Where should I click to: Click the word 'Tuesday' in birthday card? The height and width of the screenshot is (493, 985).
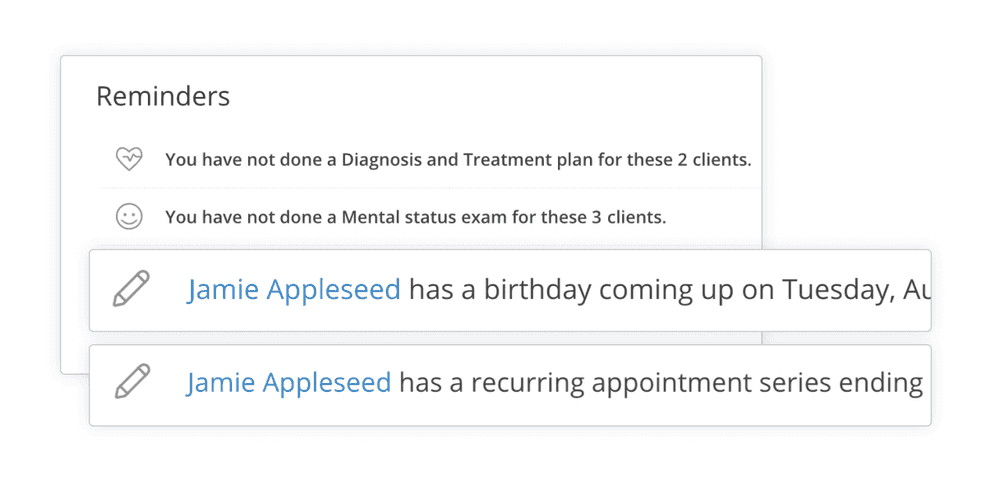click(x=838, y=290)
